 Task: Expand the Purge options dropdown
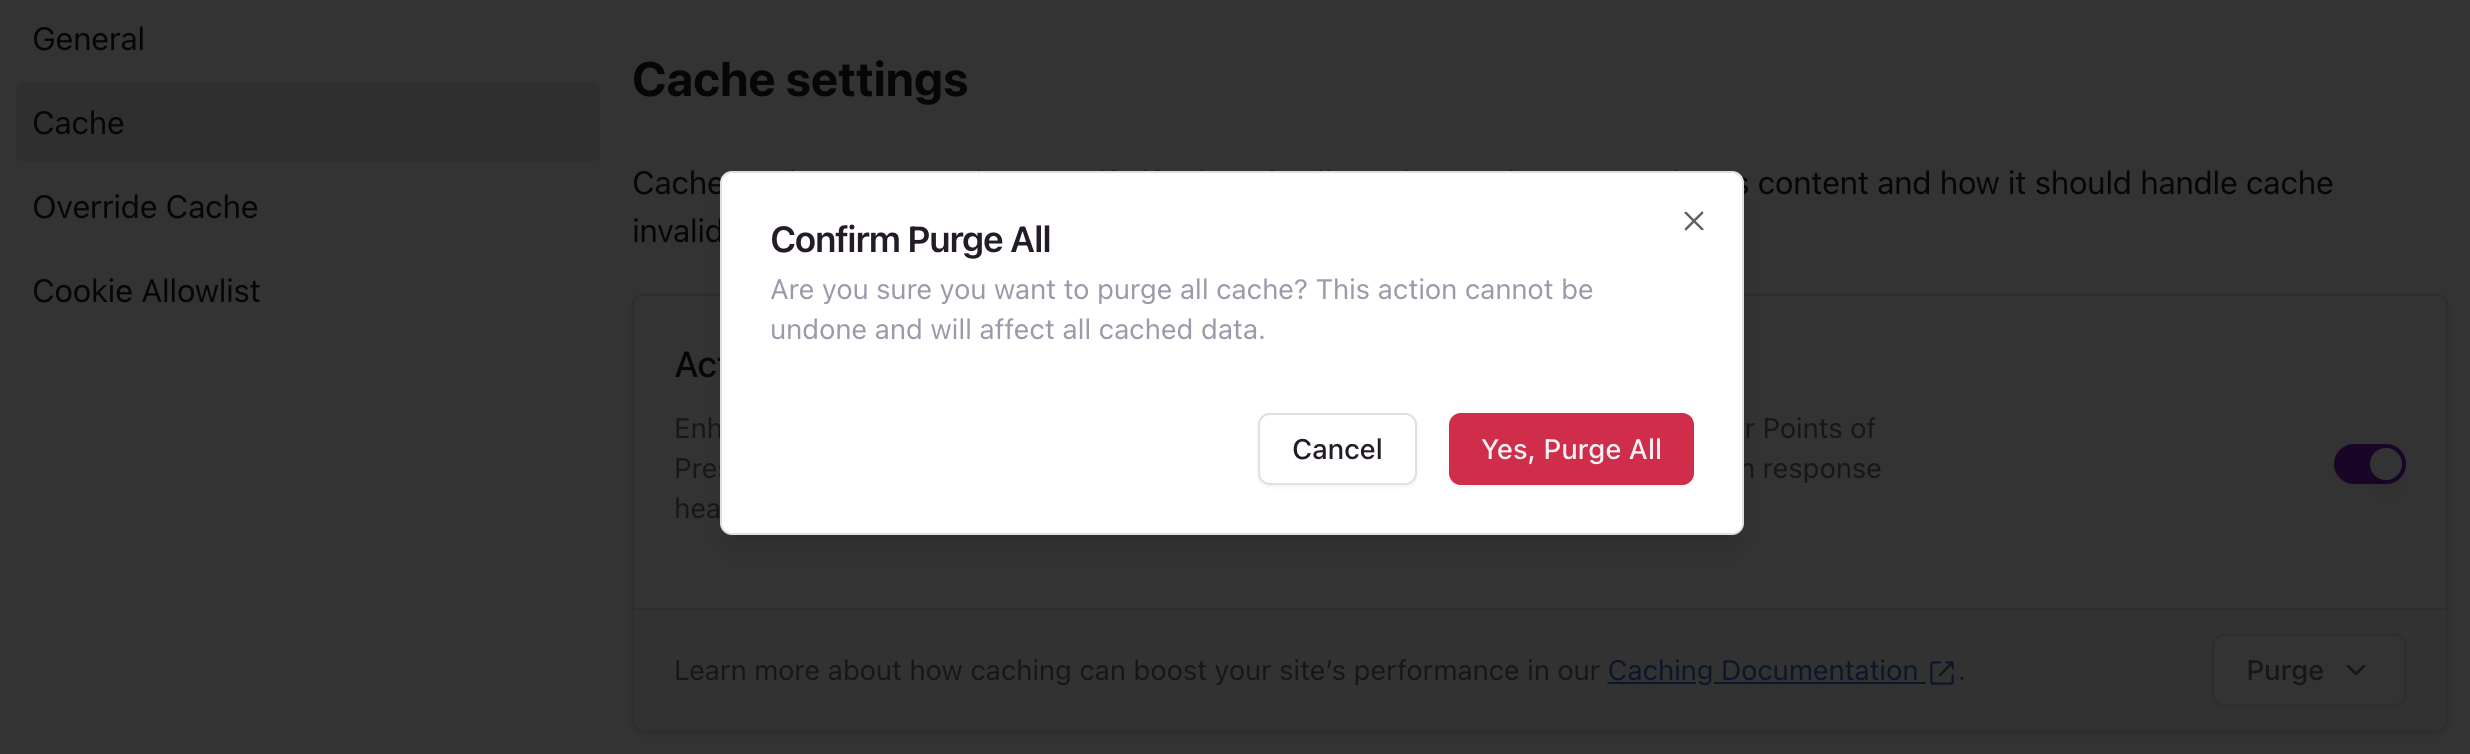coord(2310,670)
